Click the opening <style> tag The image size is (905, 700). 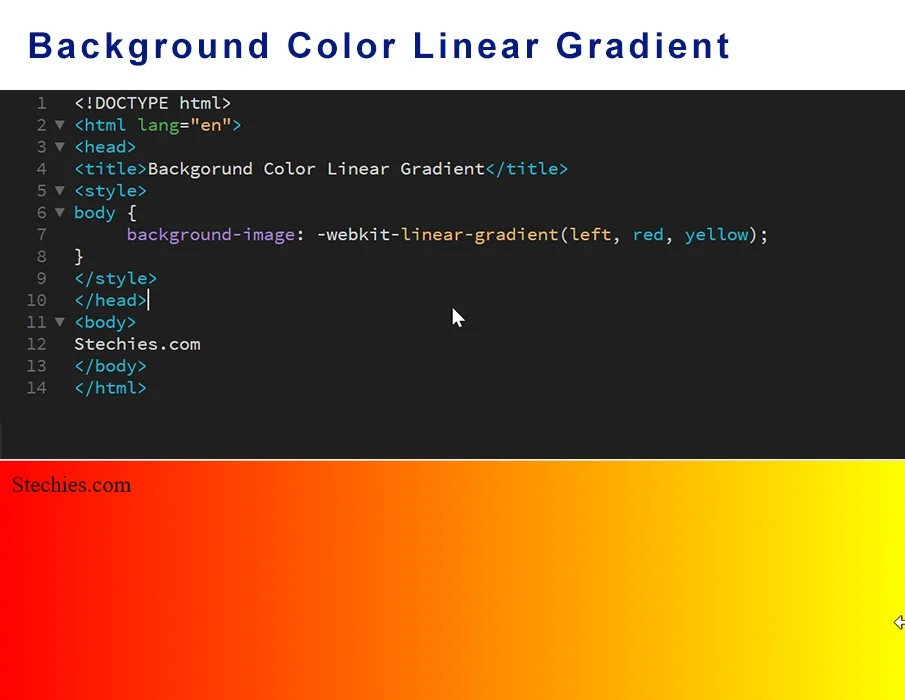tap(110, 191)
